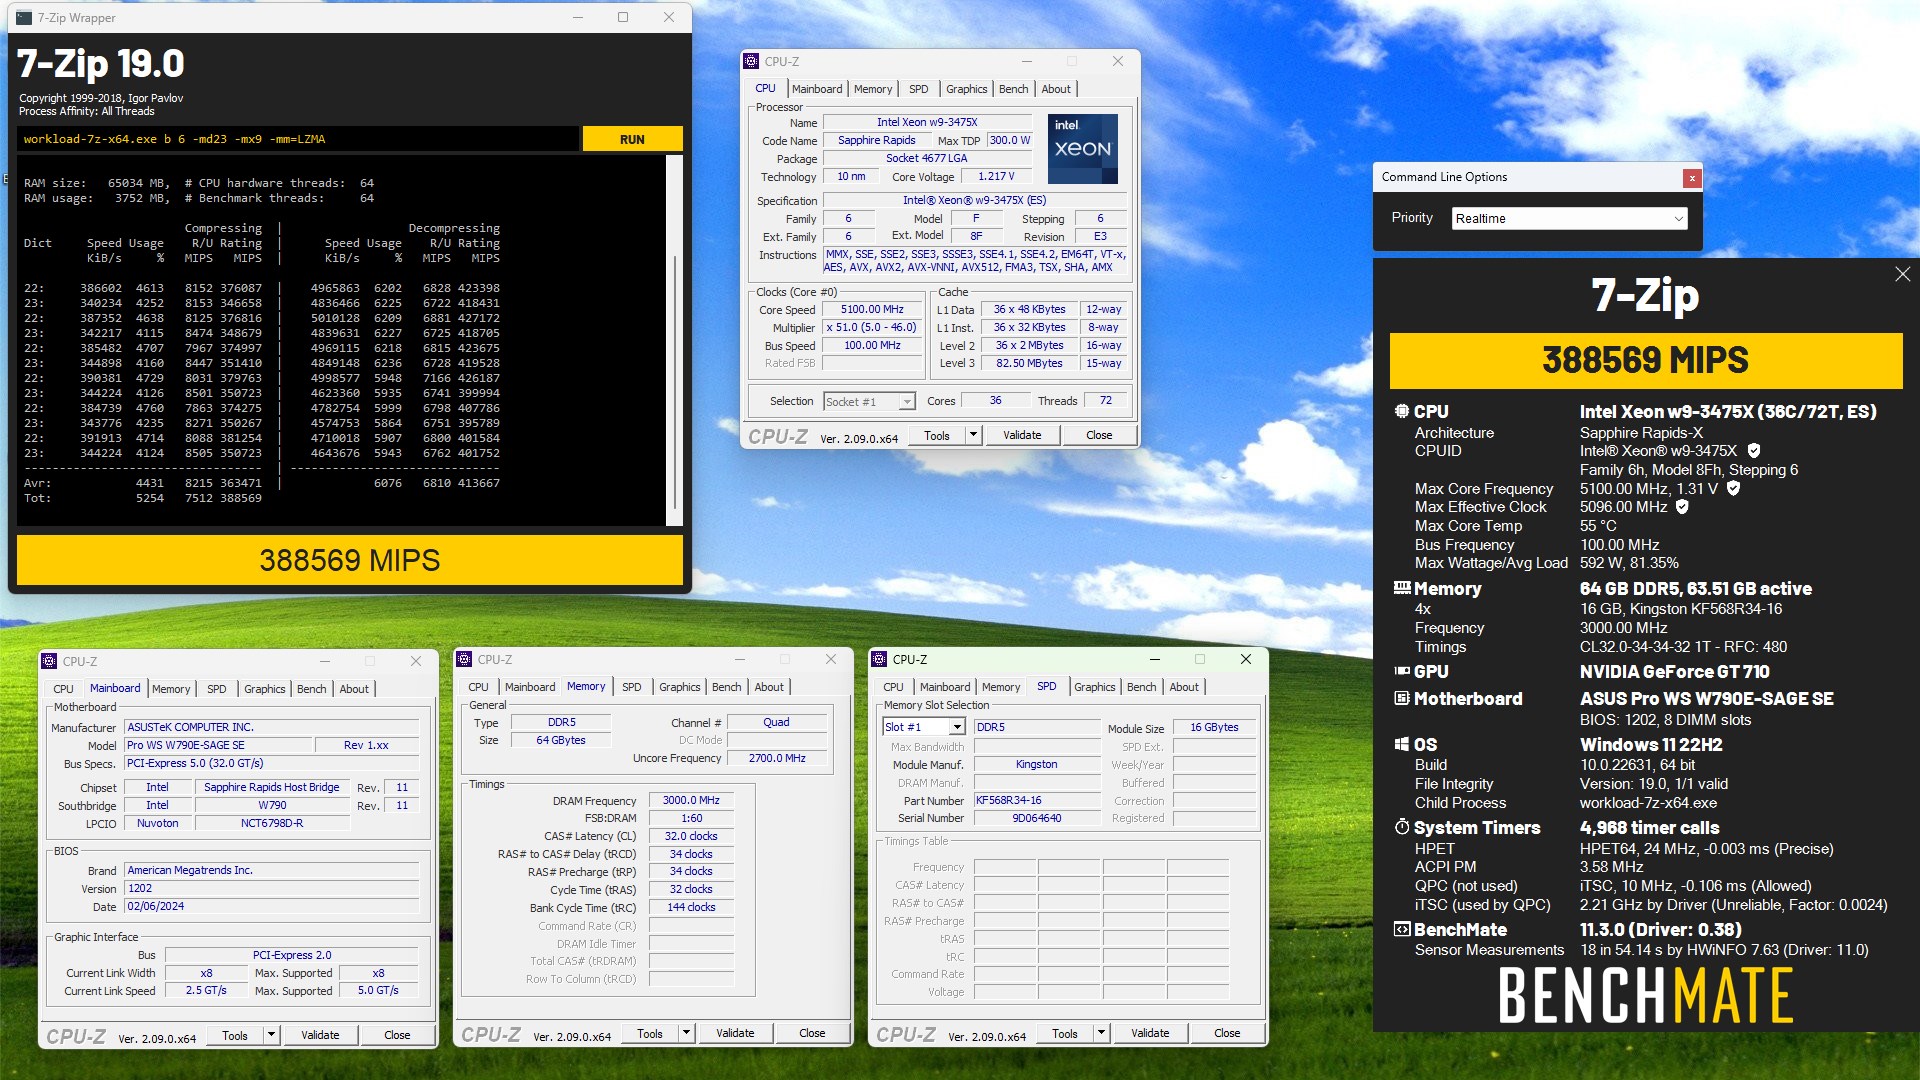Open About tab in top CPU-Z window

click(x=1056, y=89)
